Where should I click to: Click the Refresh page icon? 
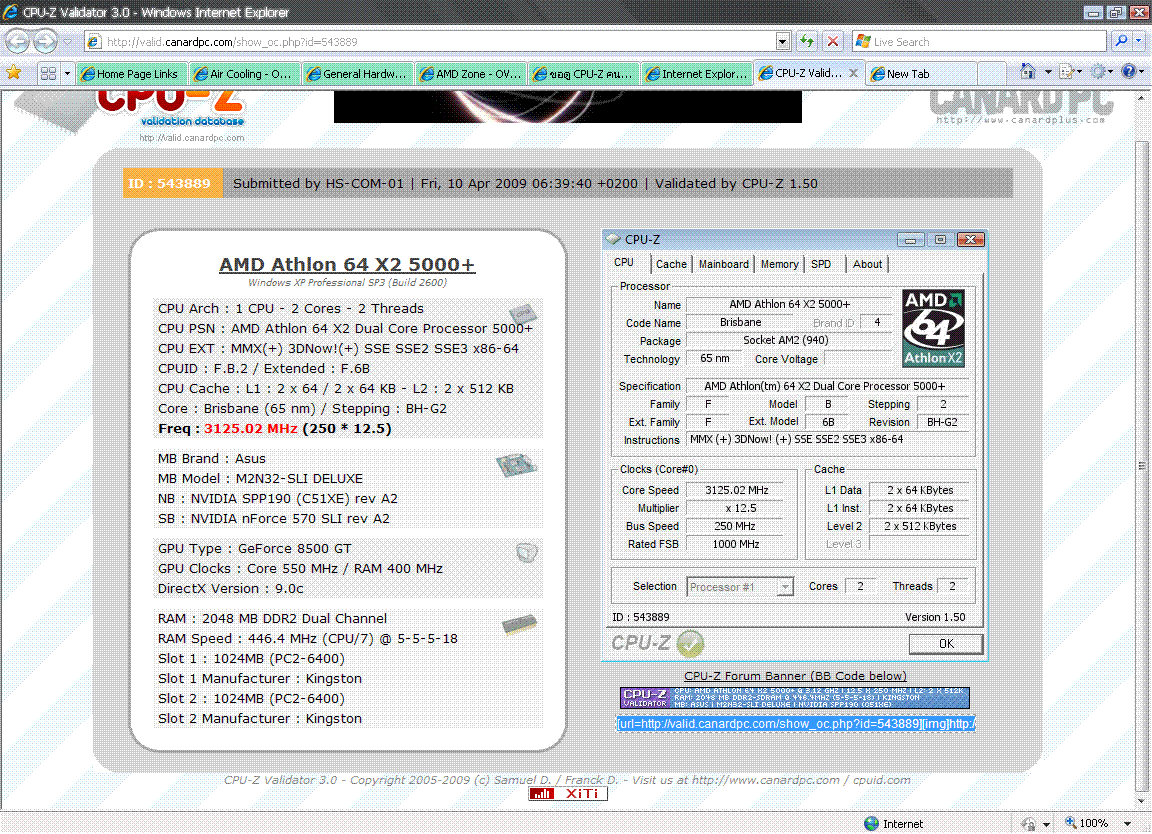click(807, 42)
